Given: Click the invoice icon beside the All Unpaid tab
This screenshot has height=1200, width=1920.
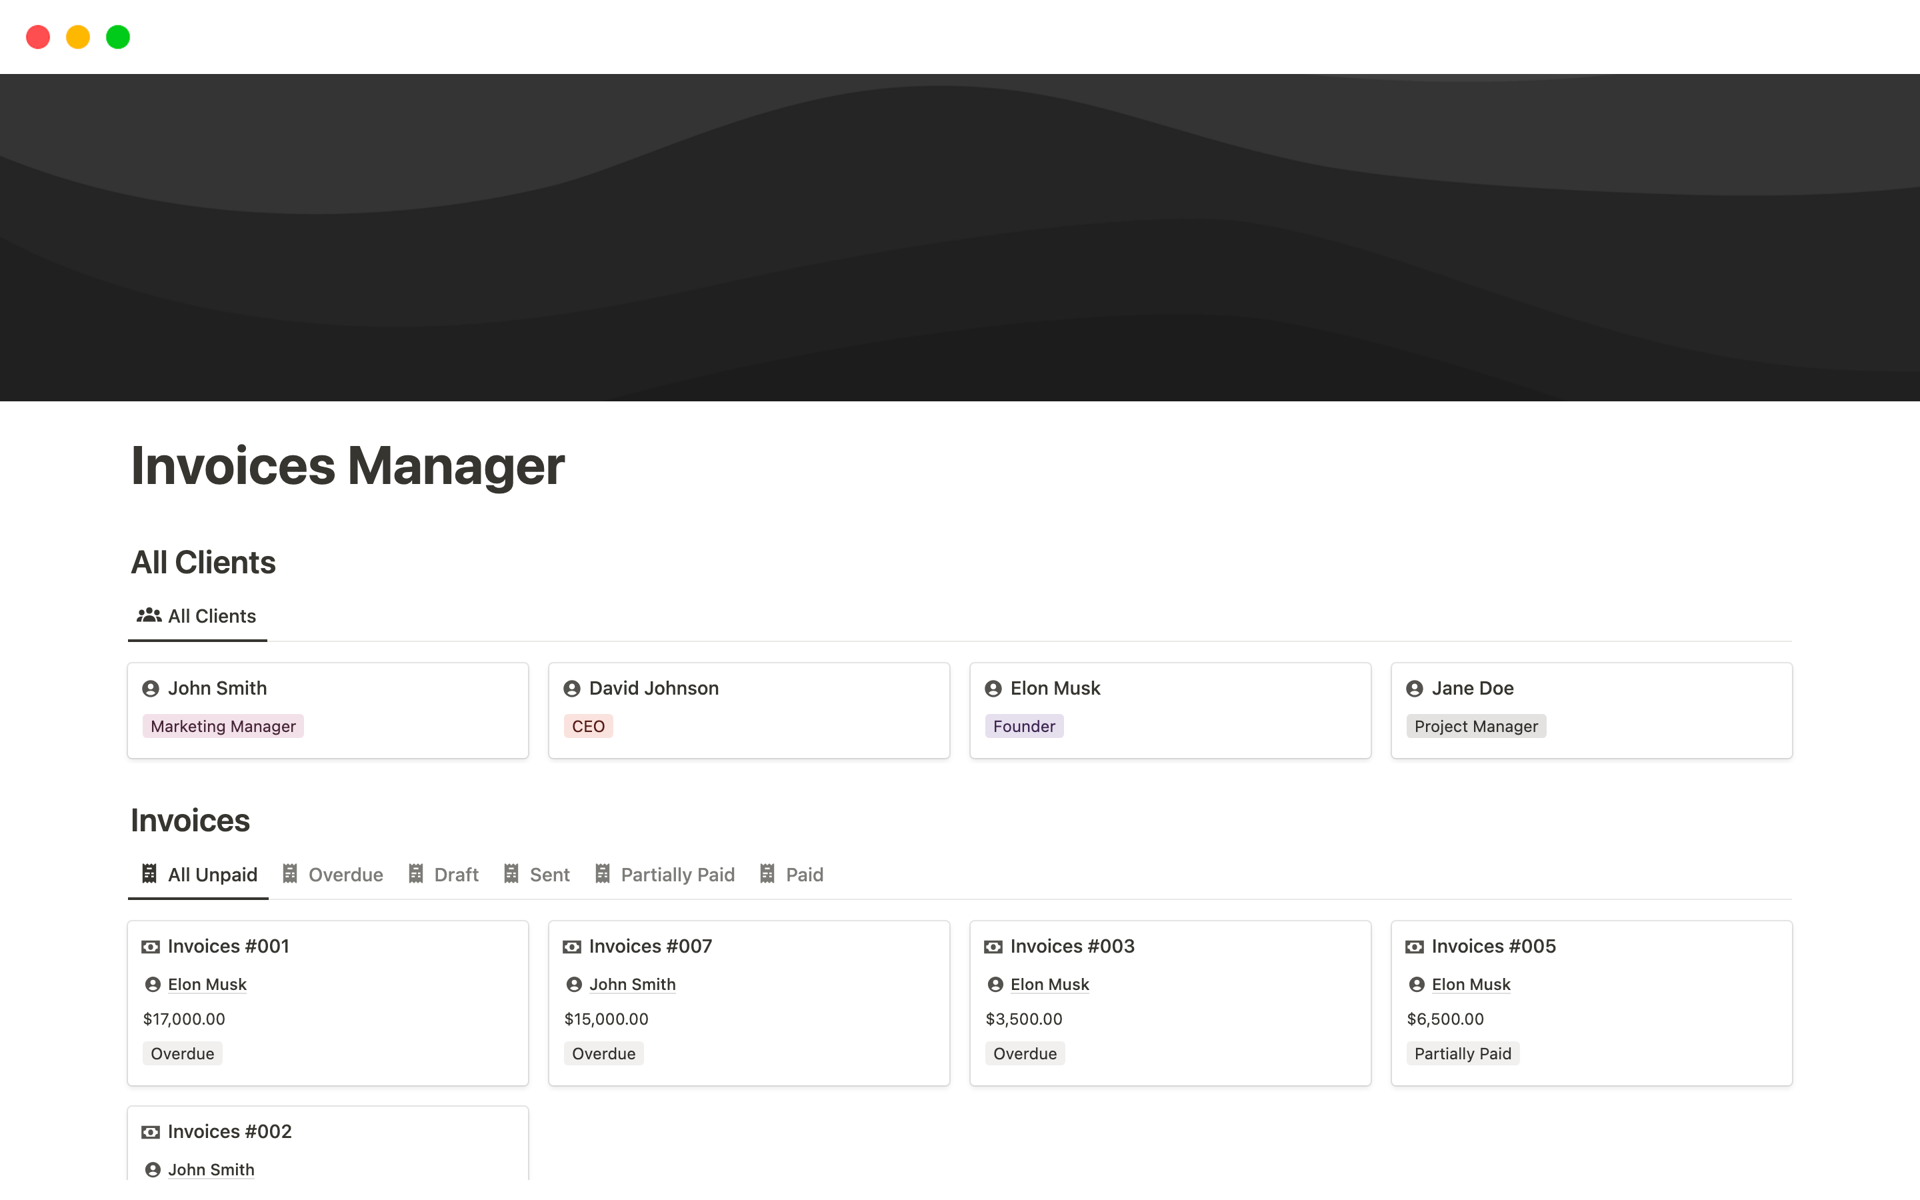Looking at the screenshot, I should pos(148,873).
